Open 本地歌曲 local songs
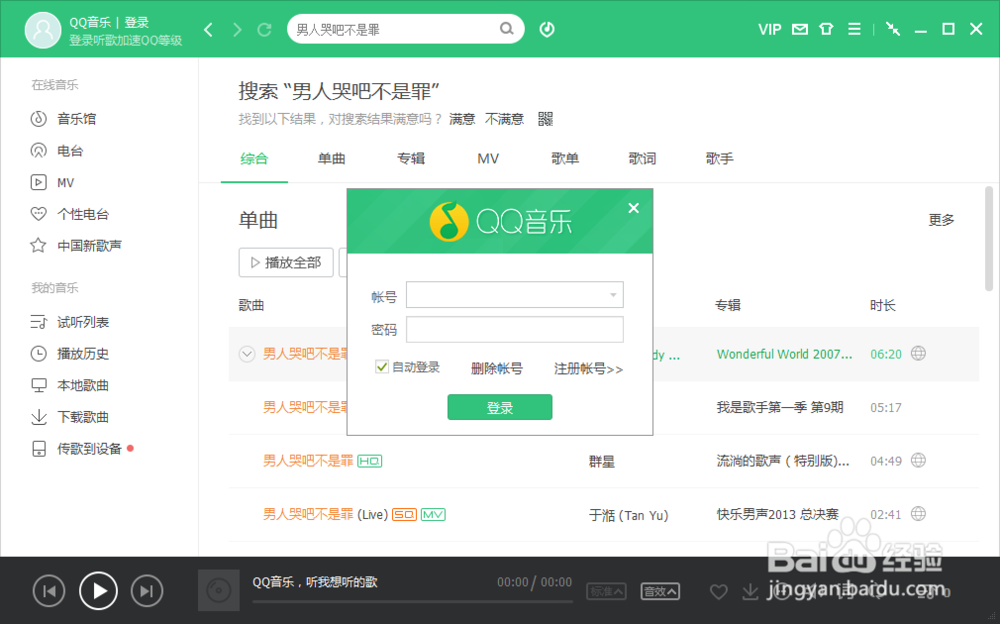Image resolution: width=1000 pixels, height=624 pixels. coord(70,385)
